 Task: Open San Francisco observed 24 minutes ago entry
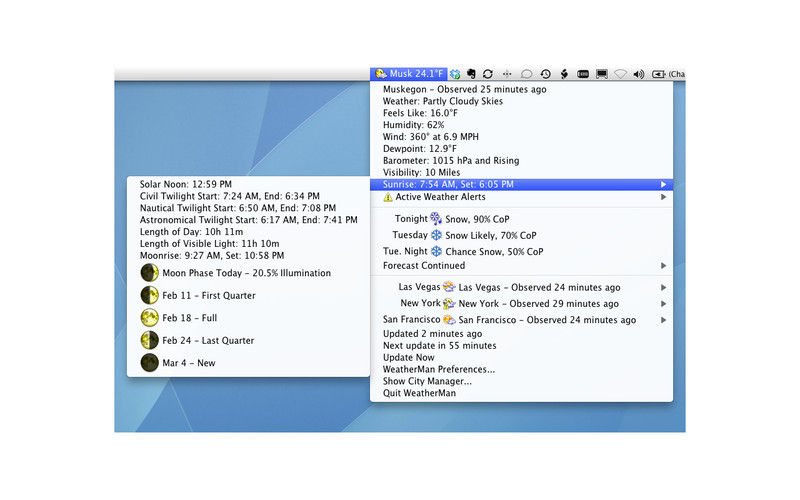coord(521,320)
